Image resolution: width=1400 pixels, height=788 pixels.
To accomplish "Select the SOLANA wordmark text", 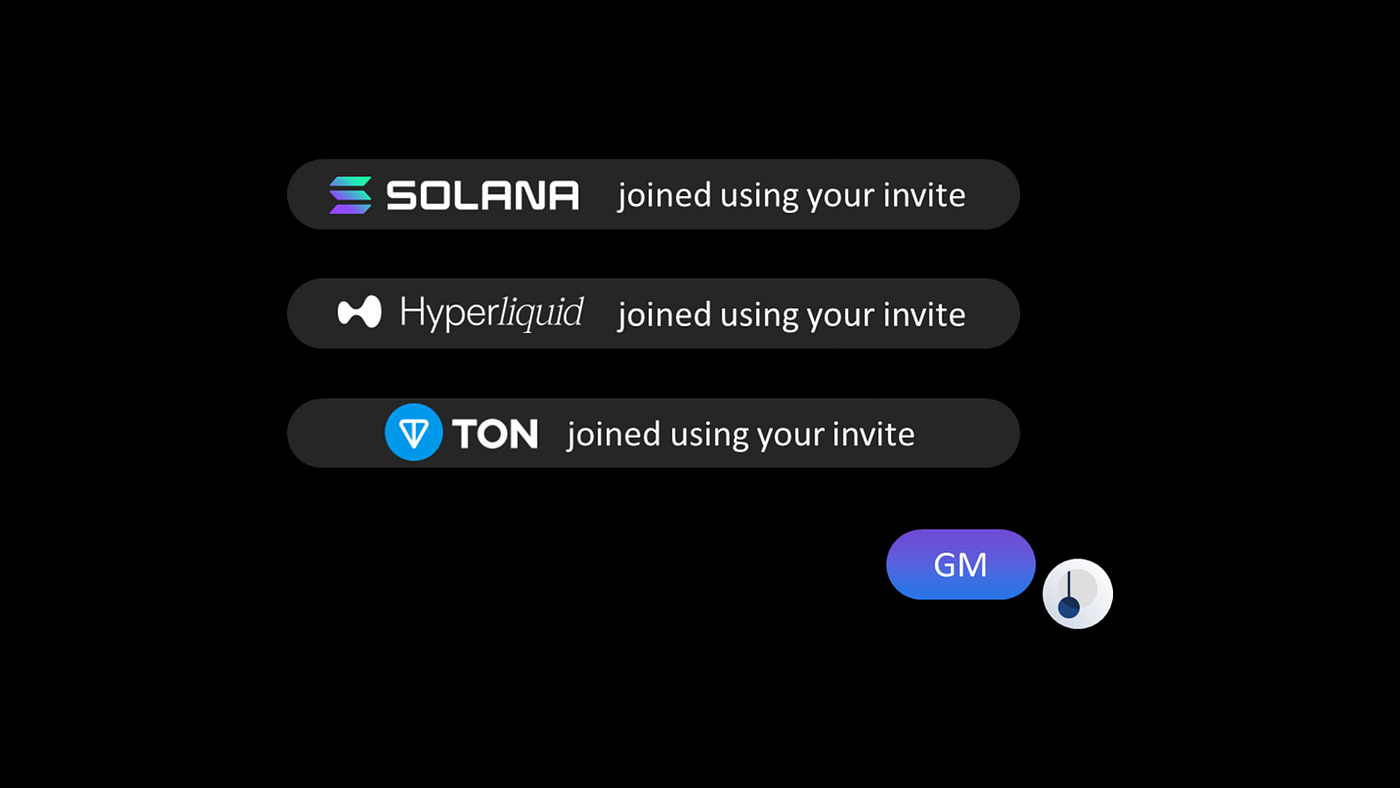I will tap(482, 195).
